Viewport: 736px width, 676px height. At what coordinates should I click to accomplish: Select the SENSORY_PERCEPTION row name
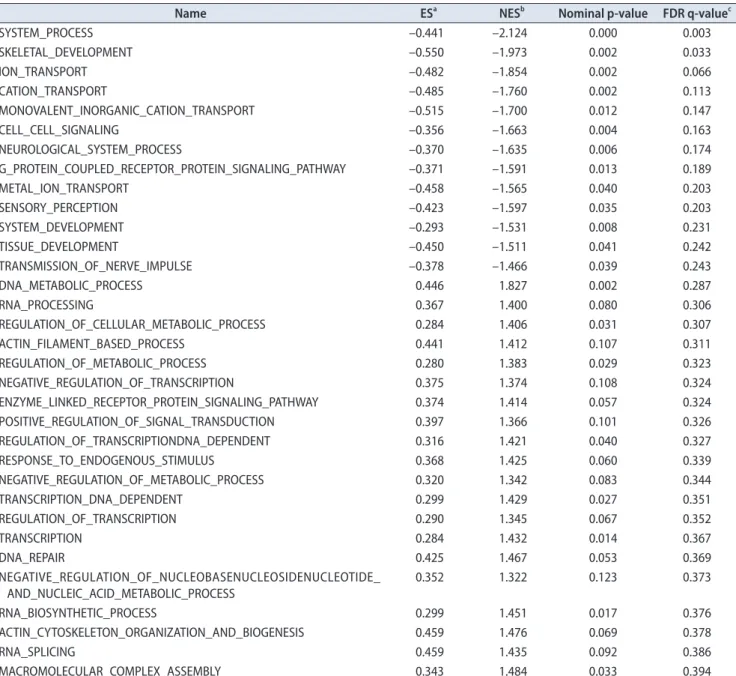59,208
